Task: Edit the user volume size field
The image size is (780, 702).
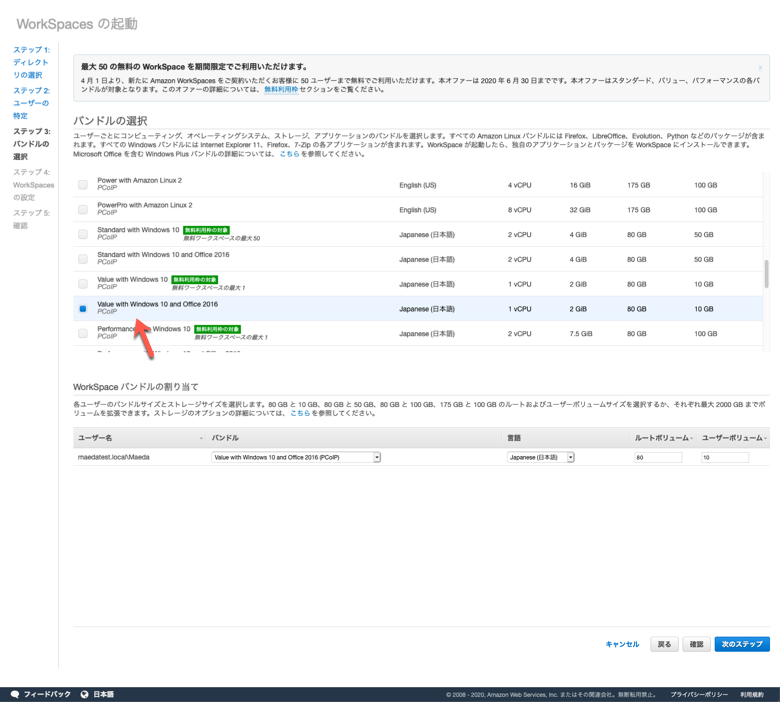Action: tap(725, 457)
